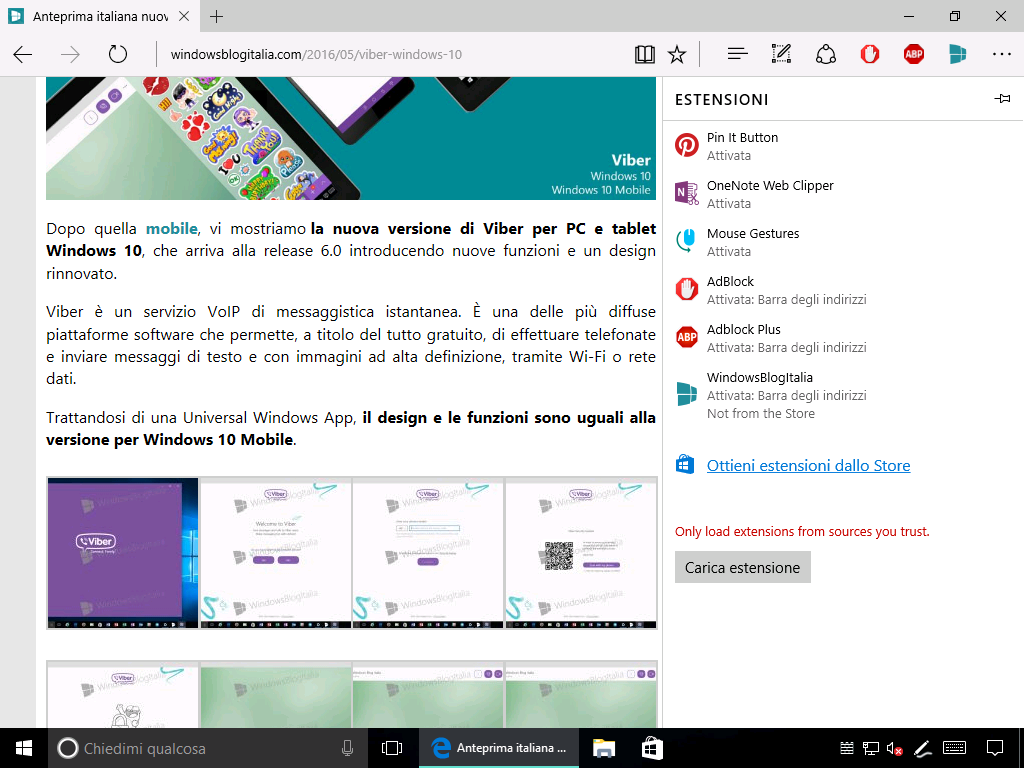Screen dimensions: 1024x768
Task: Open the Welcome to Viber screenshot thumbnail
Action: click(x=276, y=553)
